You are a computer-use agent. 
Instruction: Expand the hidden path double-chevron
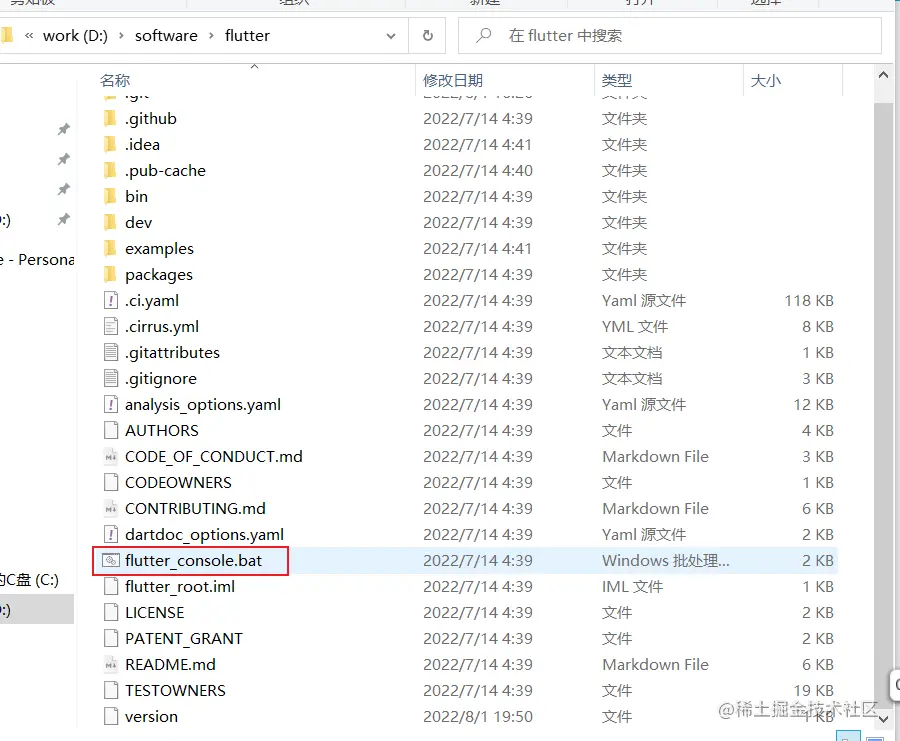pyautogui.click(x=29, y=36)
